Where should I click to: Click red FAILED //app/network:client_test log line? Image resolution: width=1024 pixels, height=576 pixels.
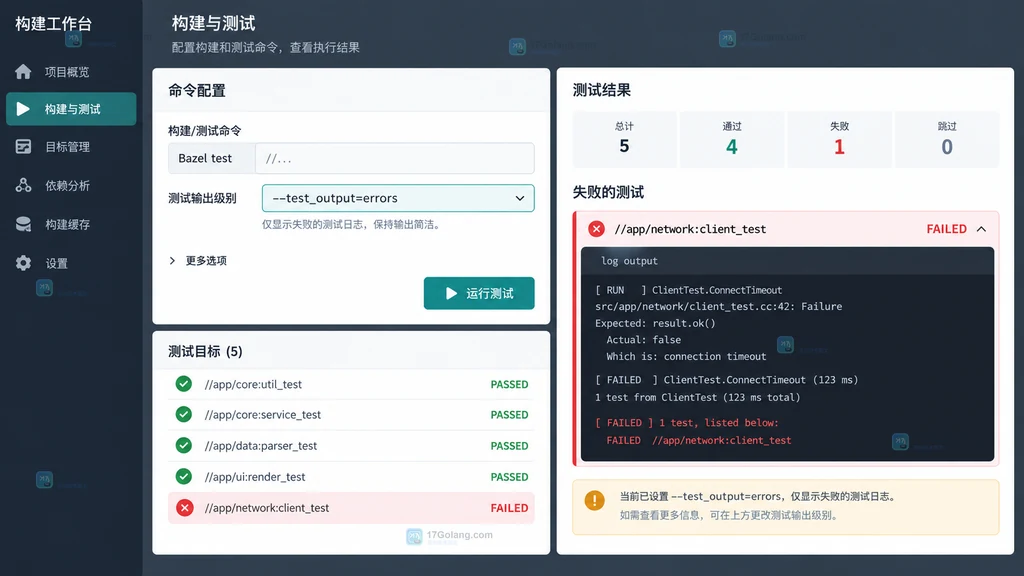click(x=699, y=441)
